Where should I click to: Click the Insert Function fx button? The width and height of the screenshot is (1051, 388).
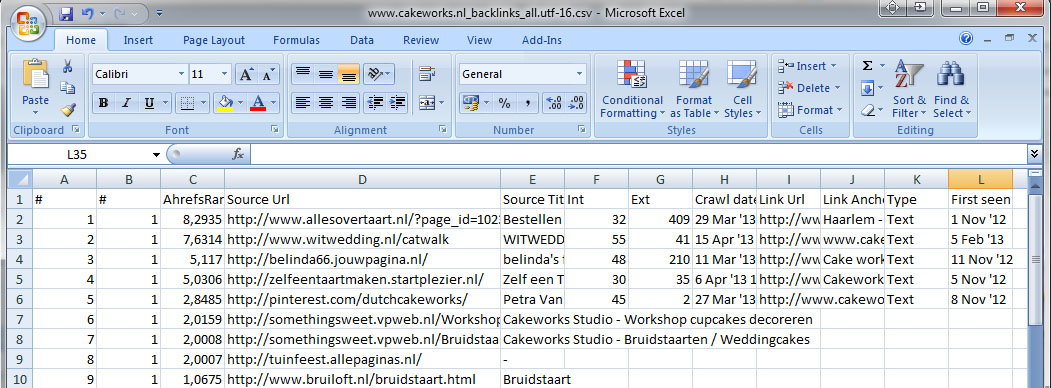point(238,154)
